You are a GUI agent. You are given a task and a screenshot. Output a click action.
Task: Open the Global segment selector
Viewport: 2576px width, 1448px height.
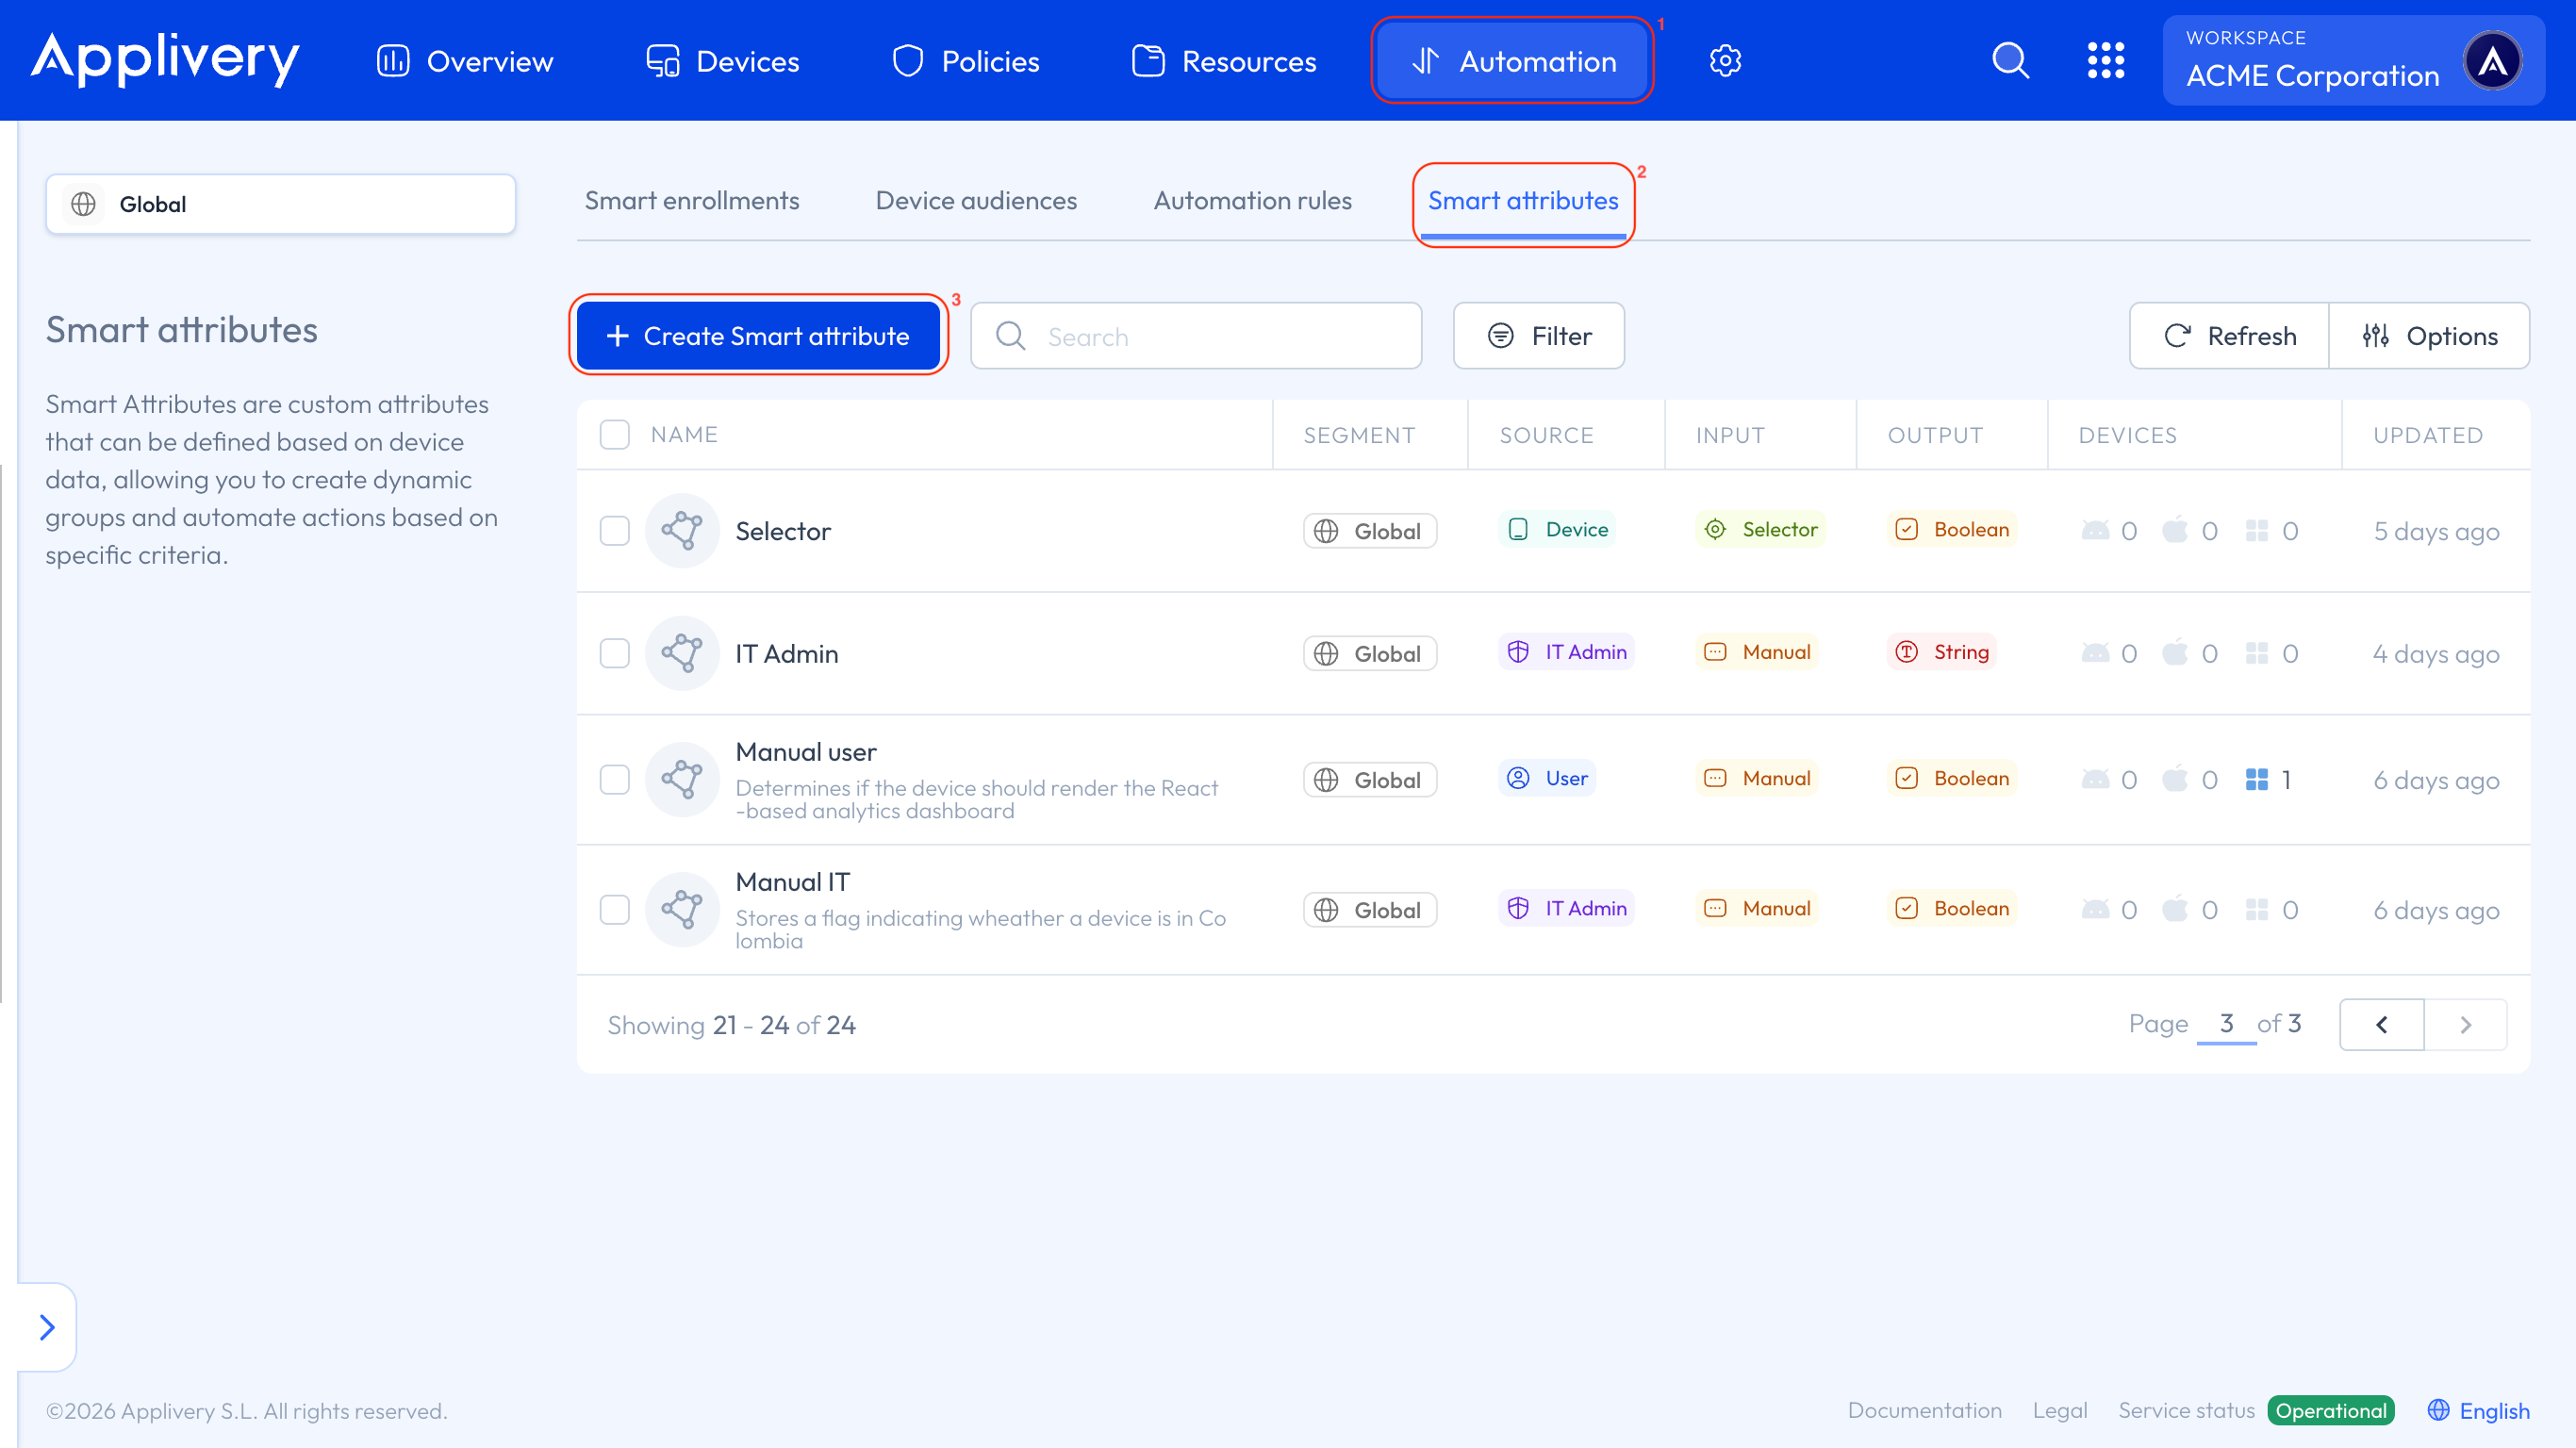[x=280, y=204]
